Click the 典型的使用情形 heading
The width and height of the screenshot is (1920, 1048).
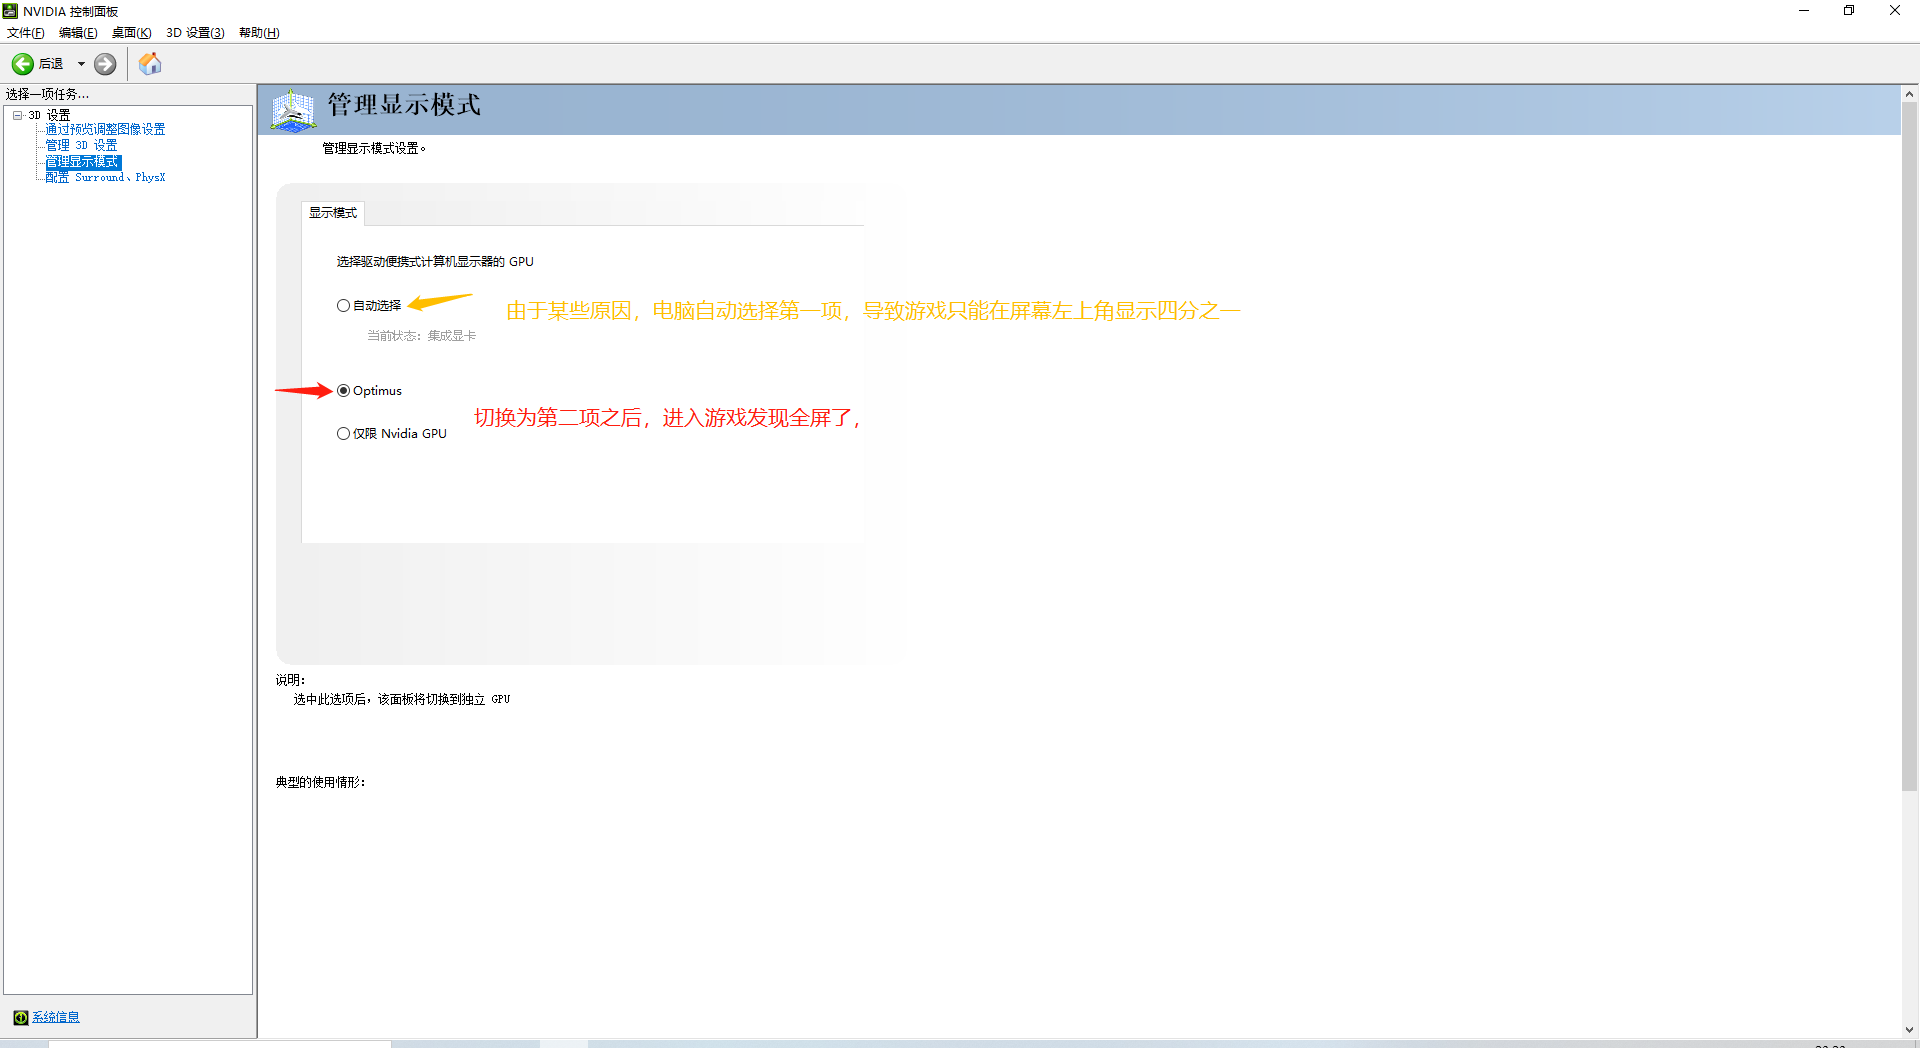[x=320, y=783]
